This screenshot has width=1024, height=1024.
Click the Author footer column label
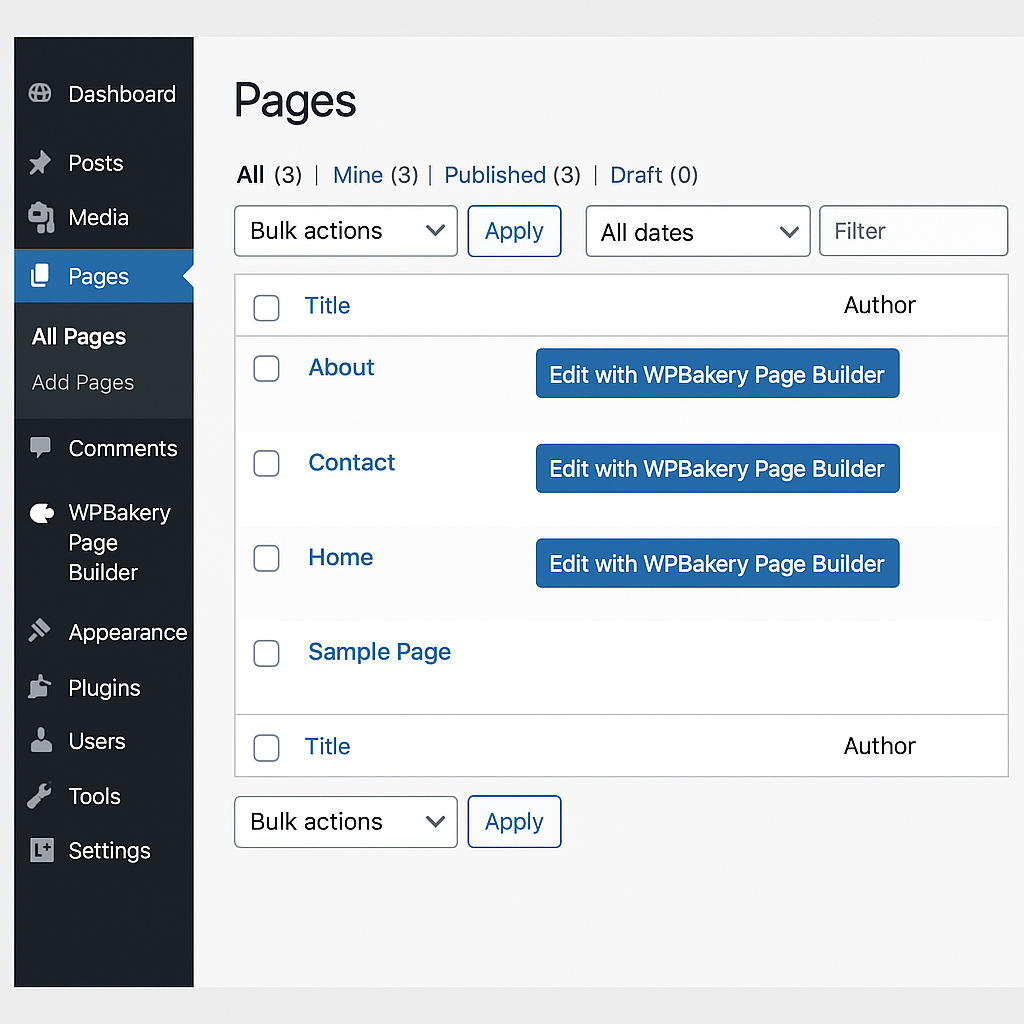(880, 746)
